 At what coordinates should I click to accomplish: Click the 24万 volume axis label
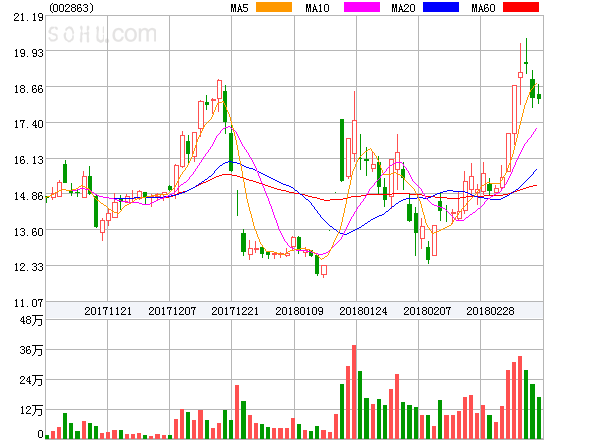tap(31, 380)
